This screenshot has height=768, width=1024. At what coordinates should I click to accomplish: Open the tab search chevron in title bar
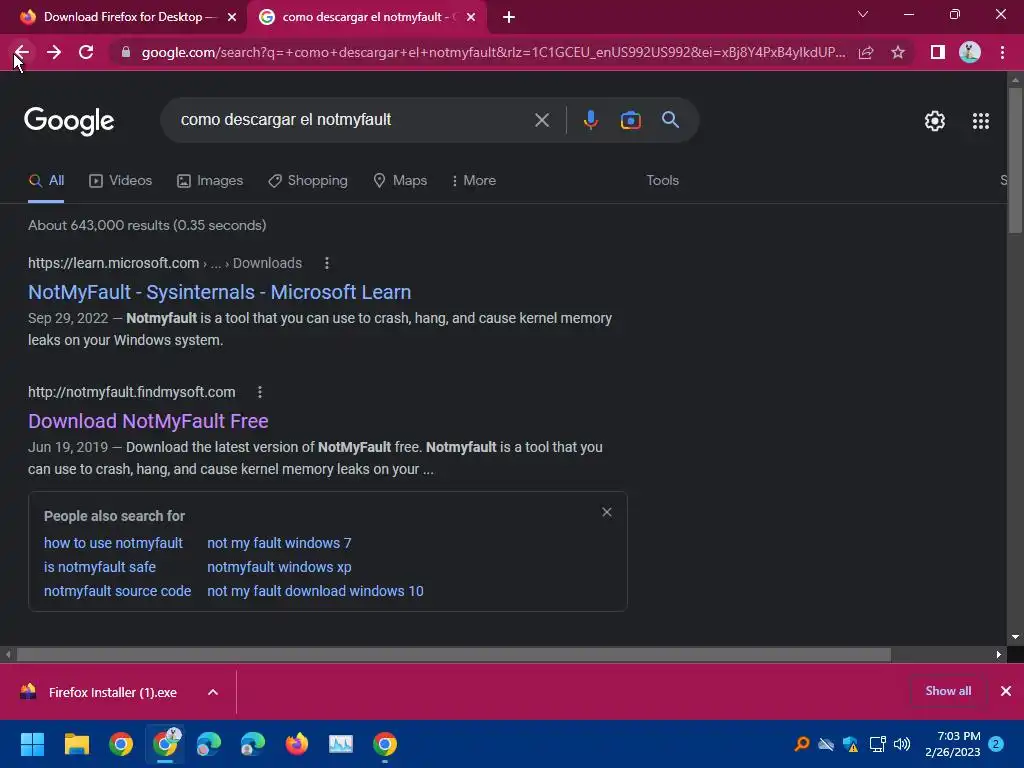click(863, 14)
